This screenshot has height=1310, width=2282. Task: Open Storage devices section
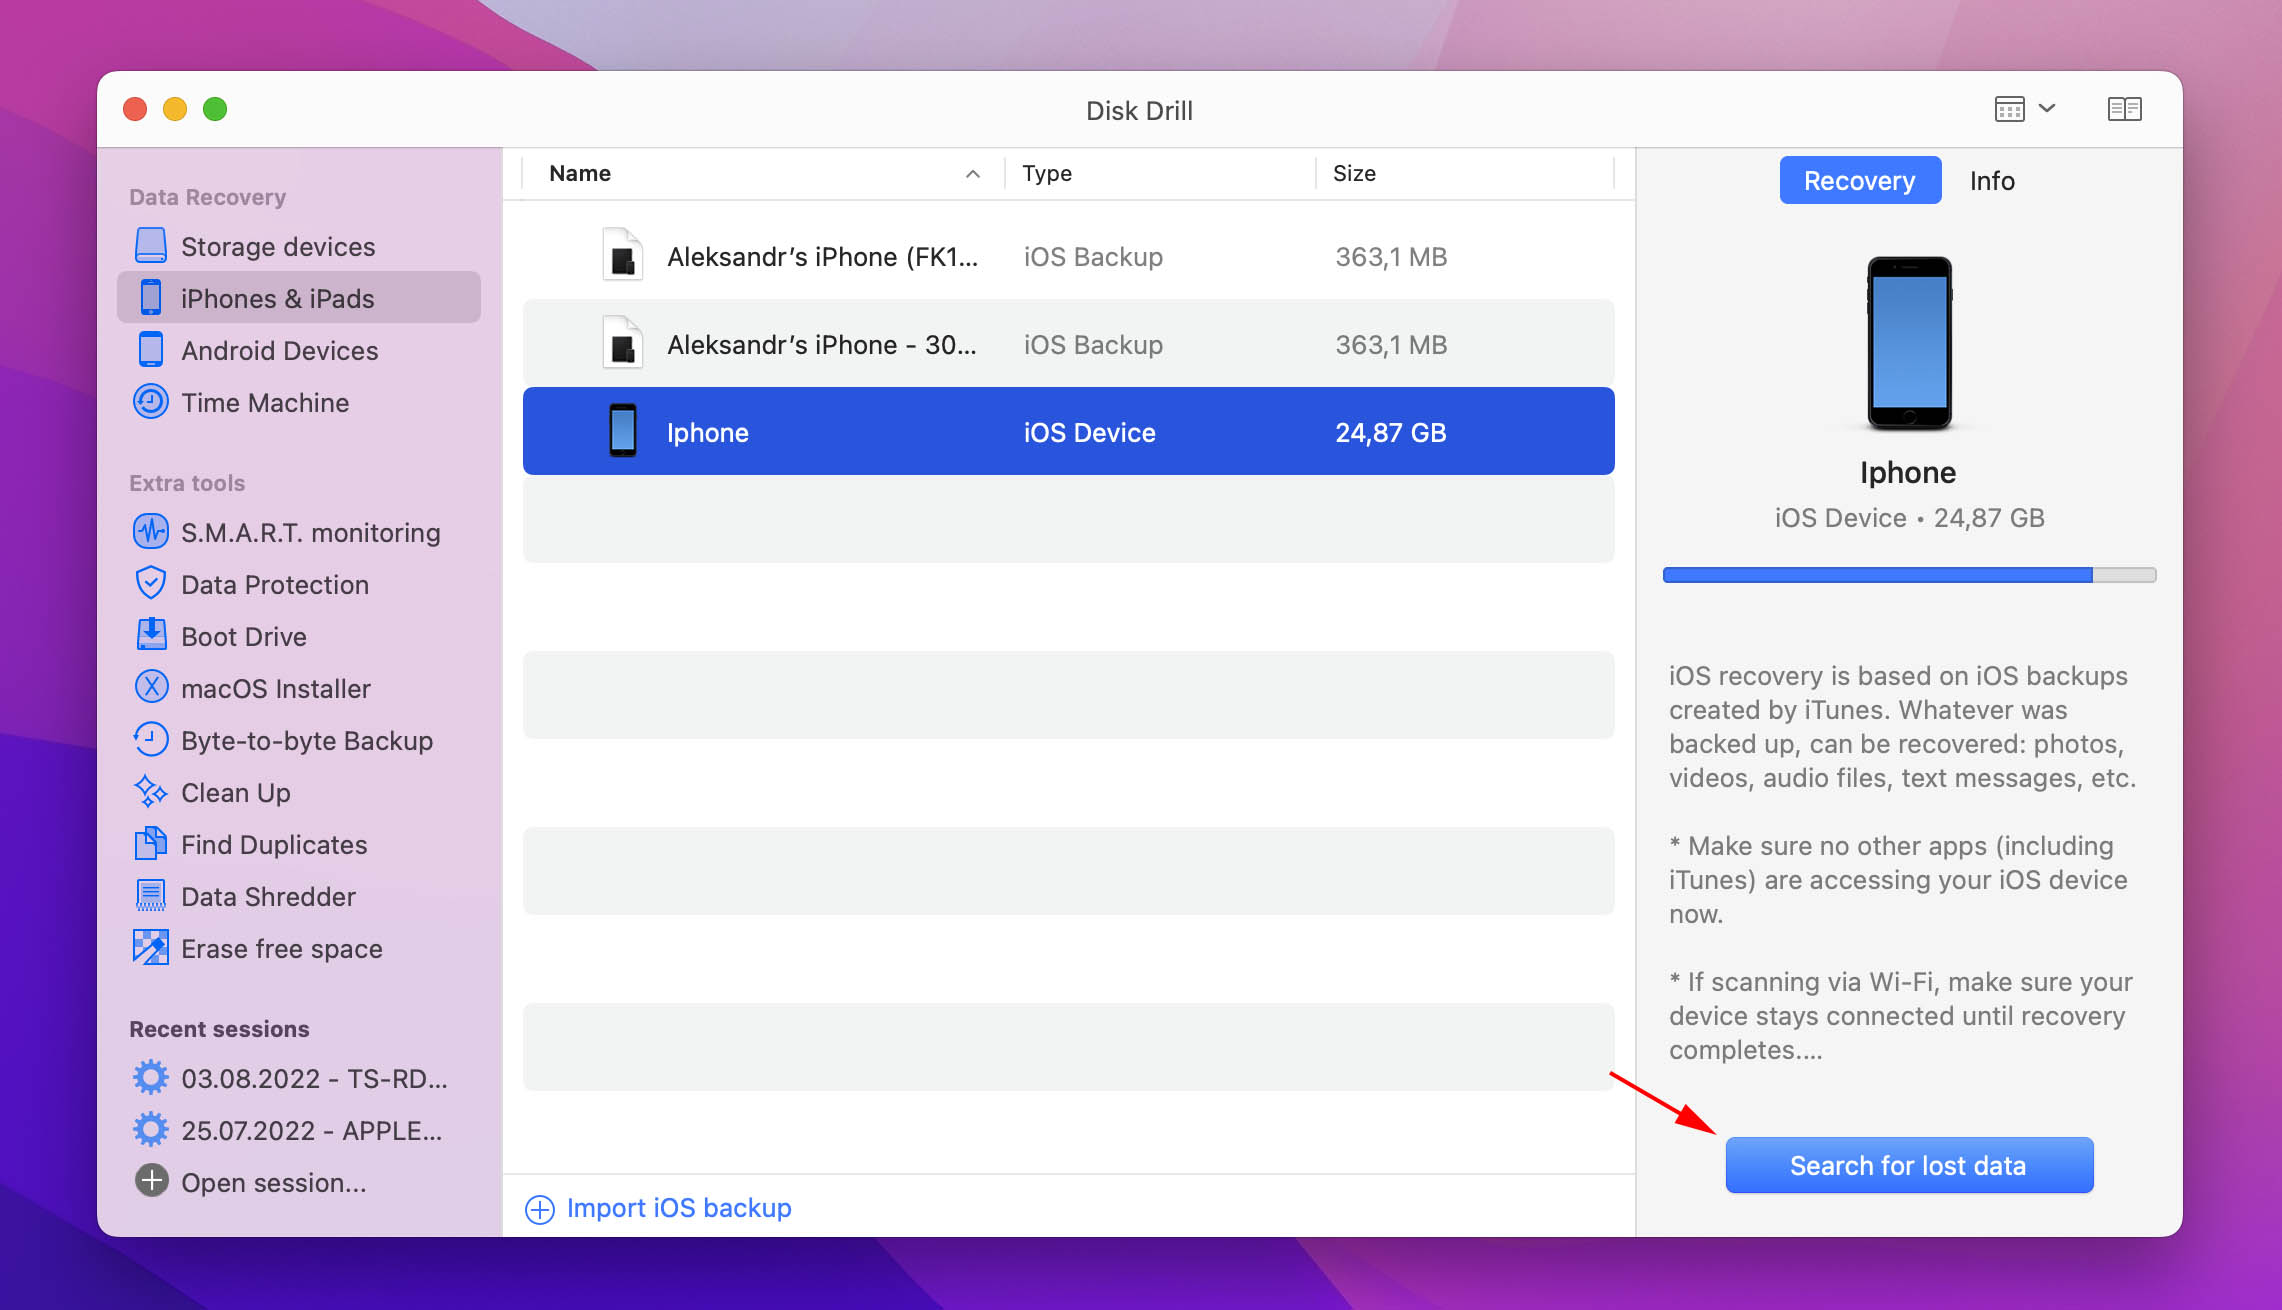pos(299,246)
